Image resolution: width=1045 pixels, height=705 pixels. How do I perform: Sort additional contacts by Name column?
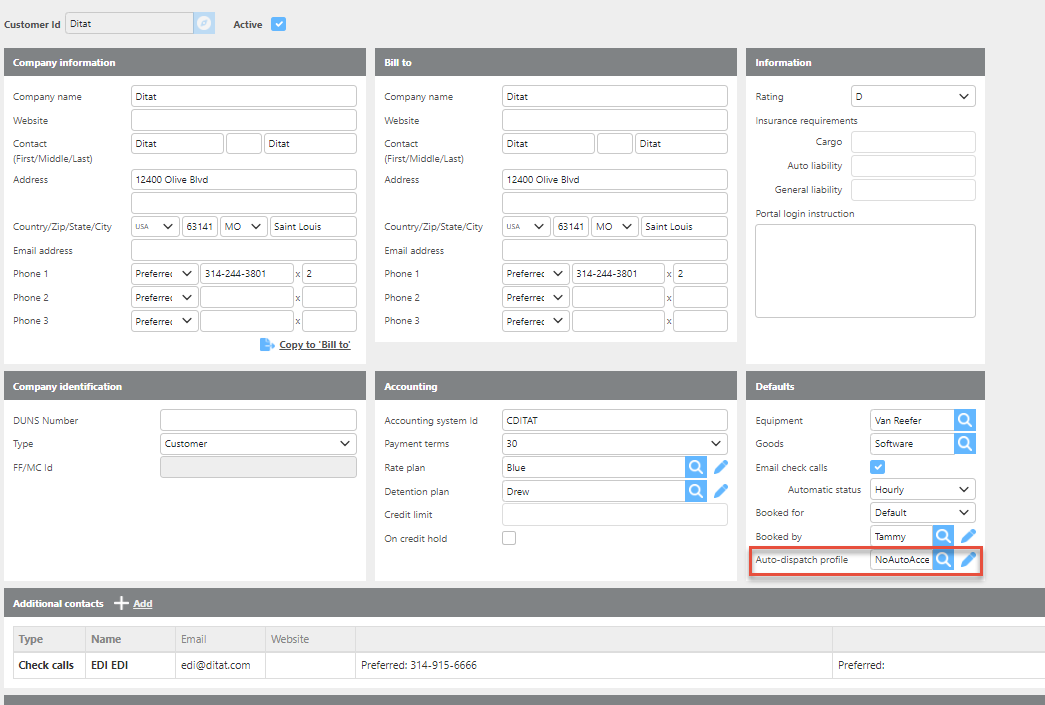(106, 639)
